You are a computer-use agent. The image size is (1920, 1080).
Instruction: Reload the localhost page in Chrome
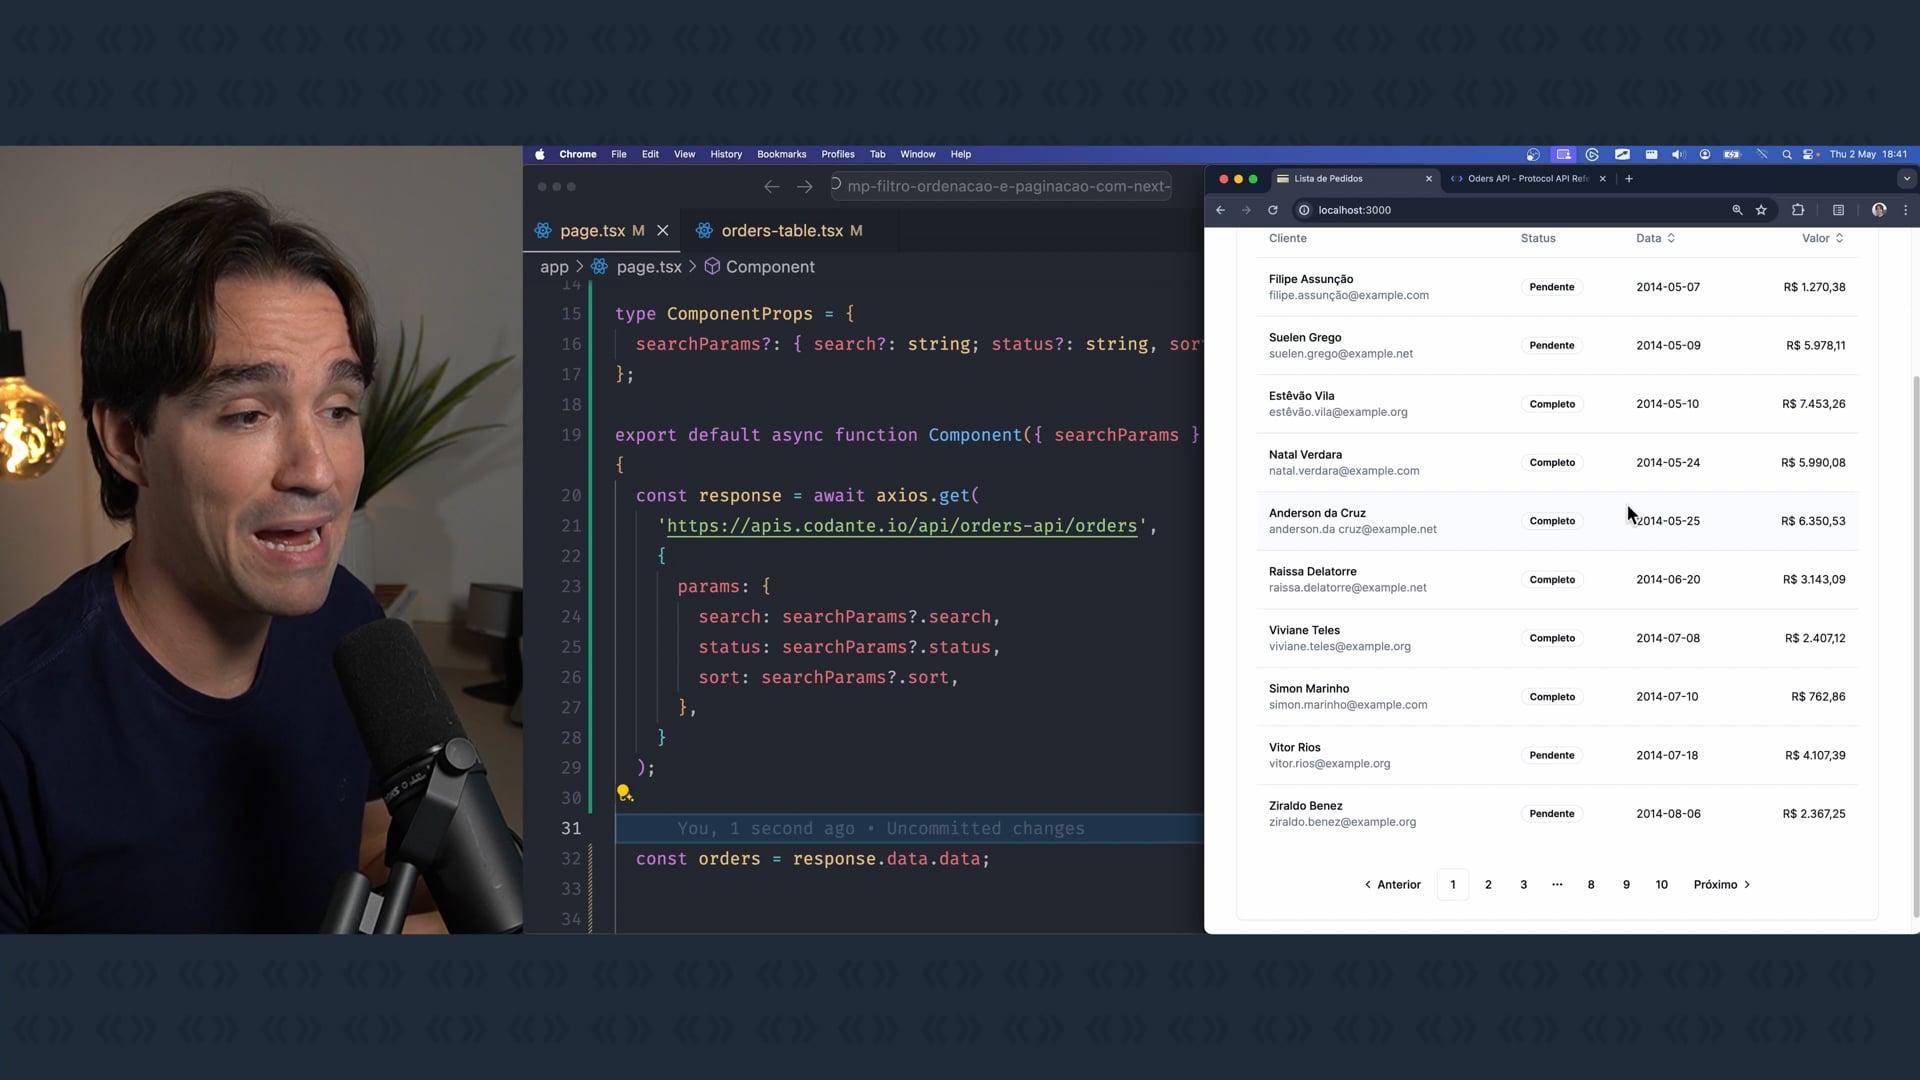1273,210
